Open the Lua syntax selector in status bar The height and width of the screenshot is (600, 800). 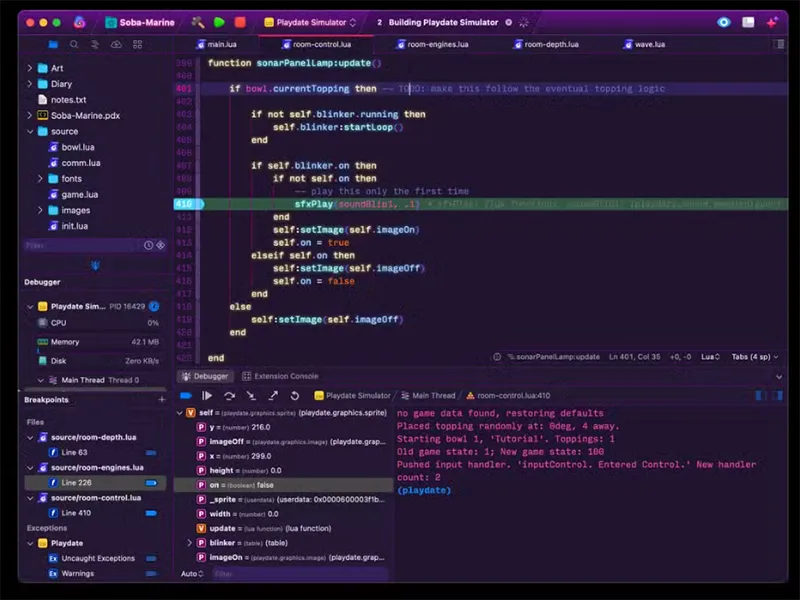[708, 356]
